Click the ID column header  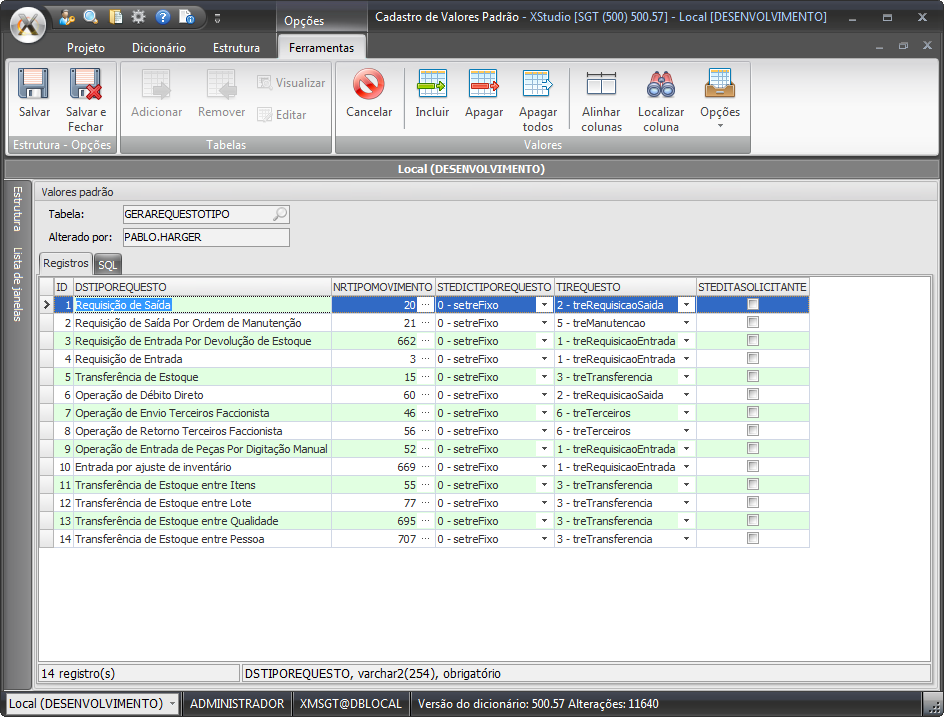[x=63, y=287]
